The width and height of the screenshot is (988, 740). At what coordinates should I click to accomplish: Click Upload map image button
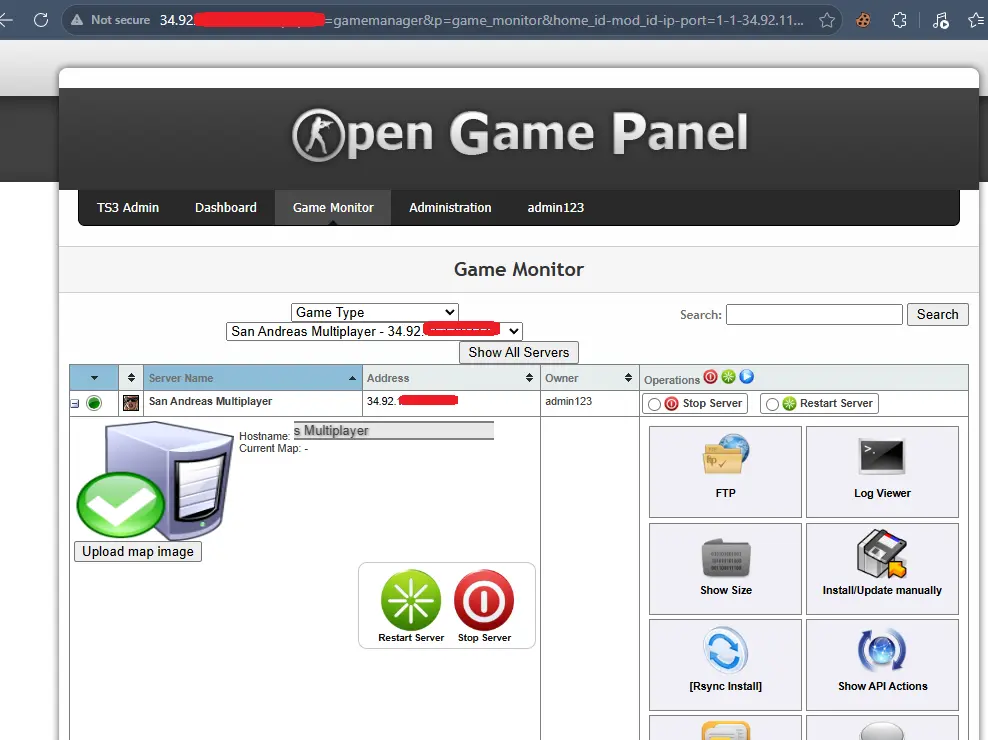pos(138,552)
